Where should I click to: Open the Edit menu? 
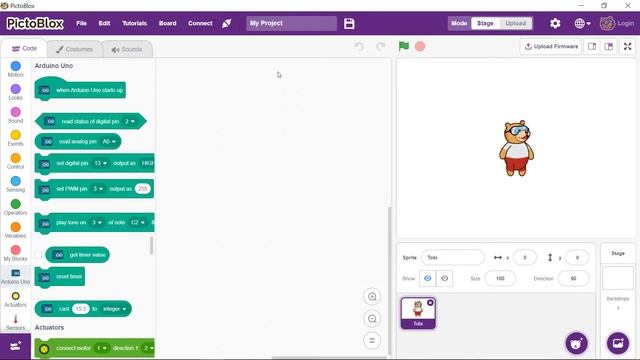click(x=104, y=23)
